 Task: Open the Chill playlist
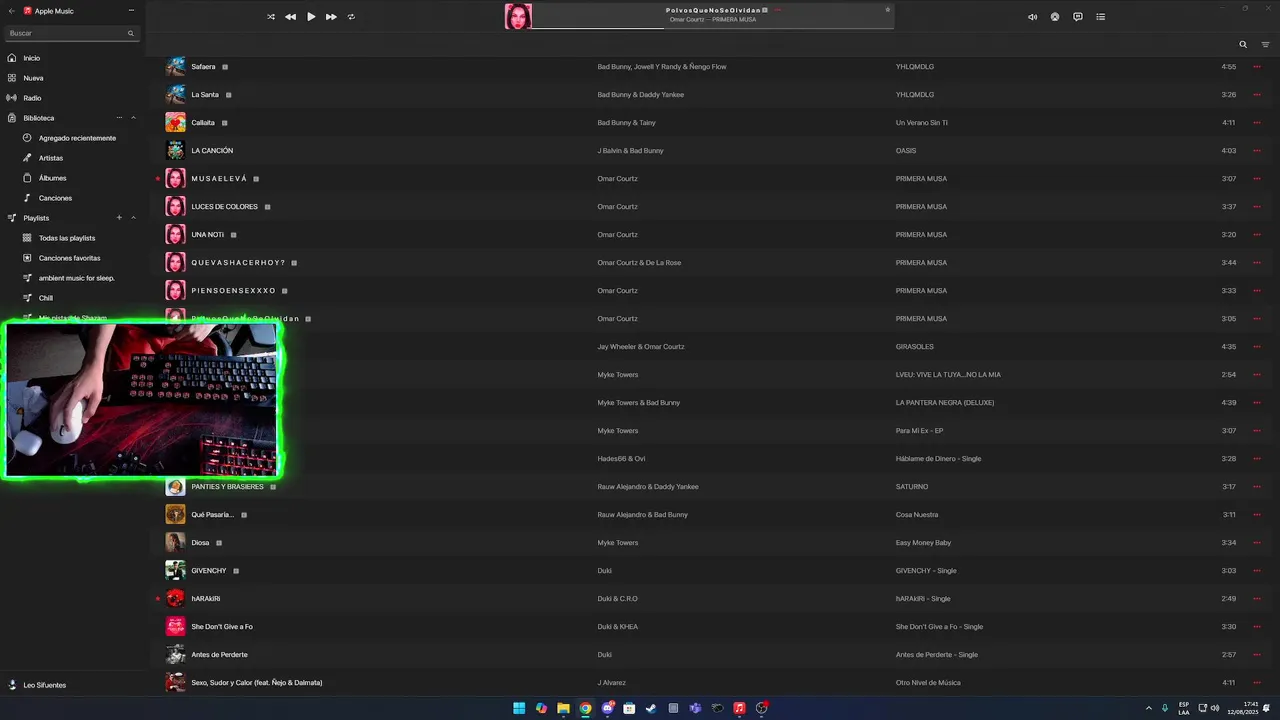click(x=46, y=298)
